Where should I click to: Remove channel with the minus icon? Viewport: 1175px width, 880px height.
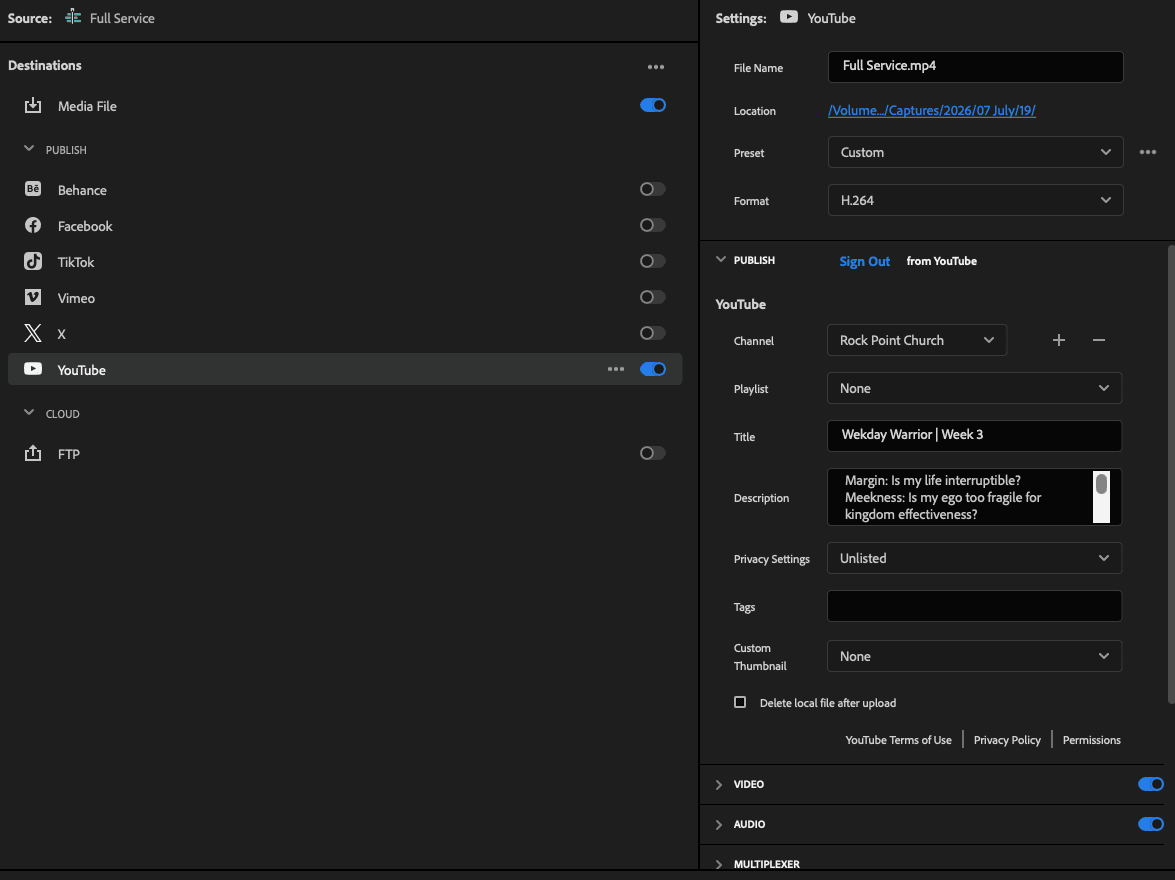pos(1099,340)
